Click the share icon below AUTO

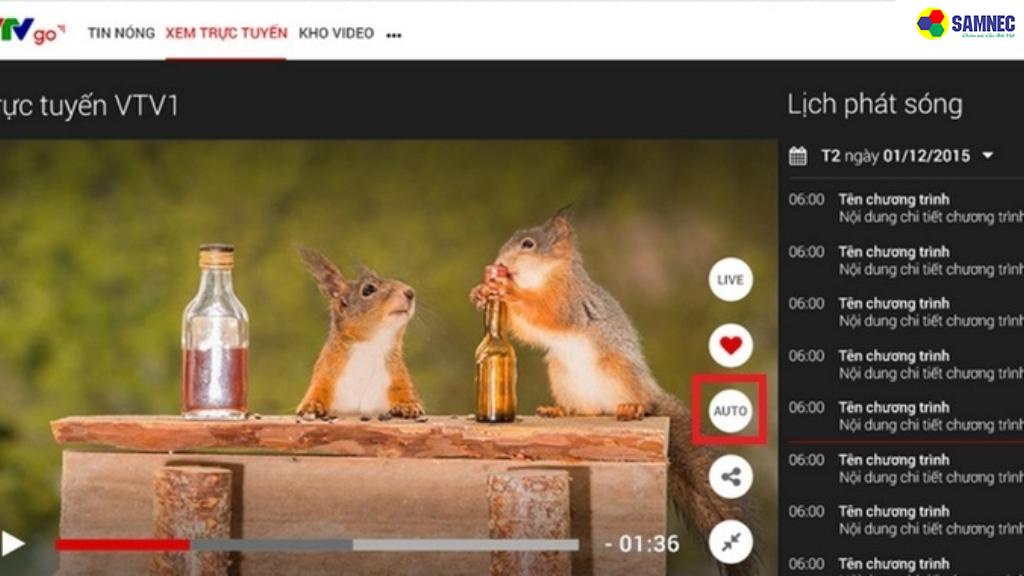tap(729, 476)
